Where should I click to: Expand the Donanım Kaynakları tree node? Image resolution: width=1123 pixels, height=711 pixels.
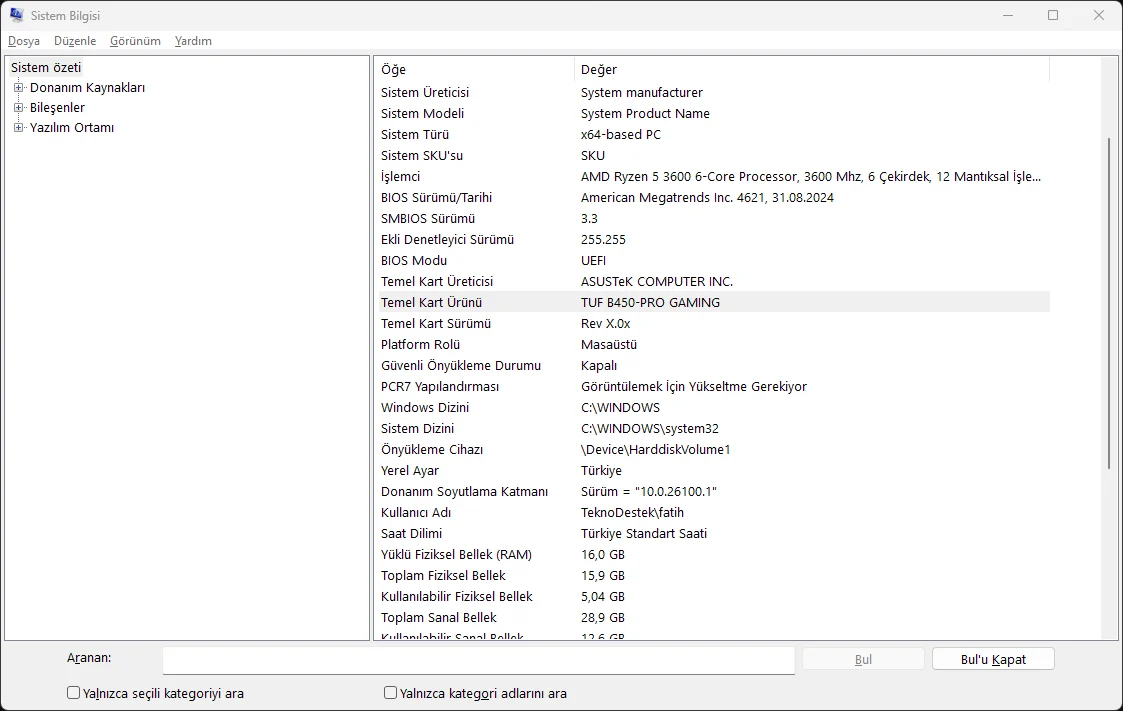coord(19,87)
